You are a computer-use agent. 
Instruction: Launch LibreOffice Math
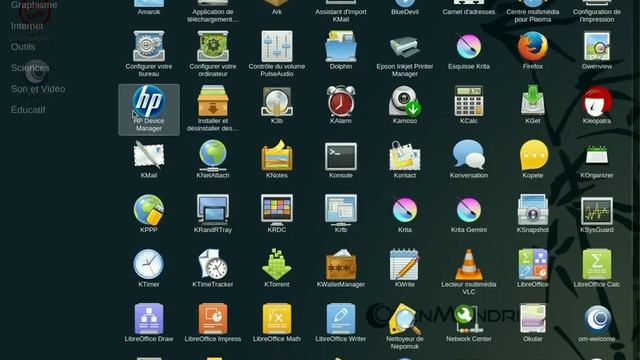pos(277,323)
